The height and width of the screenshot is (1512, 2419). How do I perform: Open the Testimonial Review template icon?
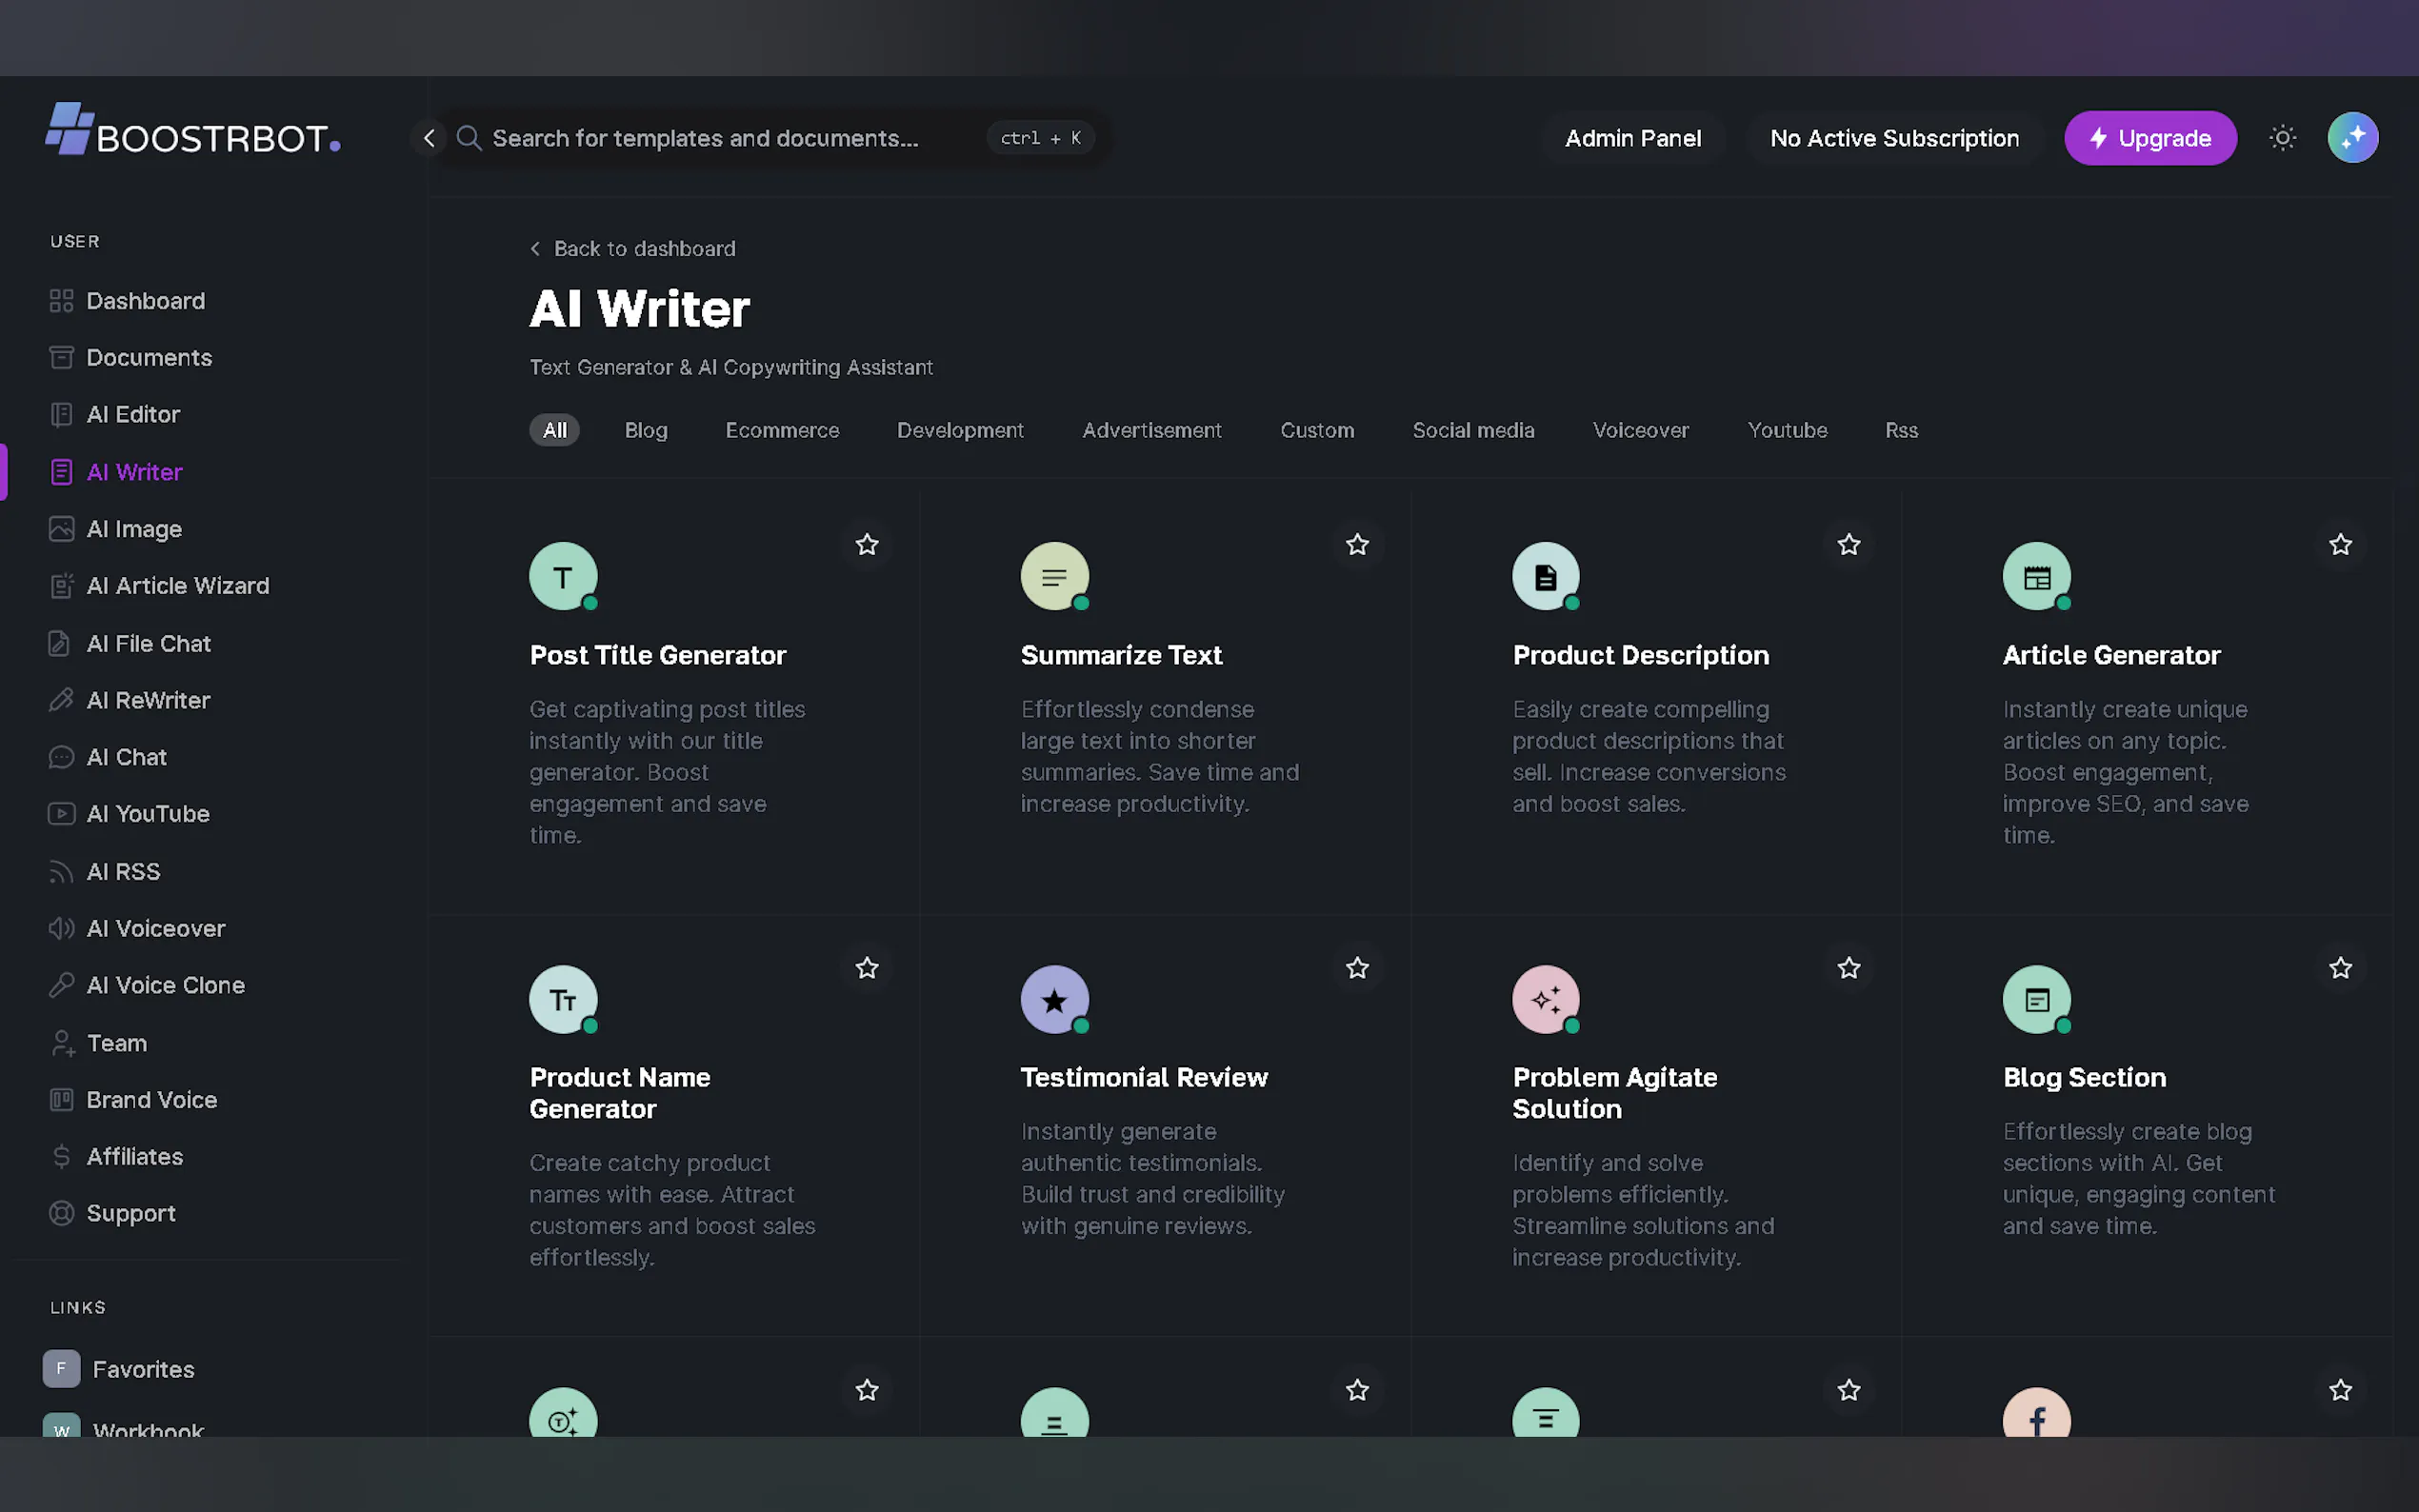(x=1054, y=999)
